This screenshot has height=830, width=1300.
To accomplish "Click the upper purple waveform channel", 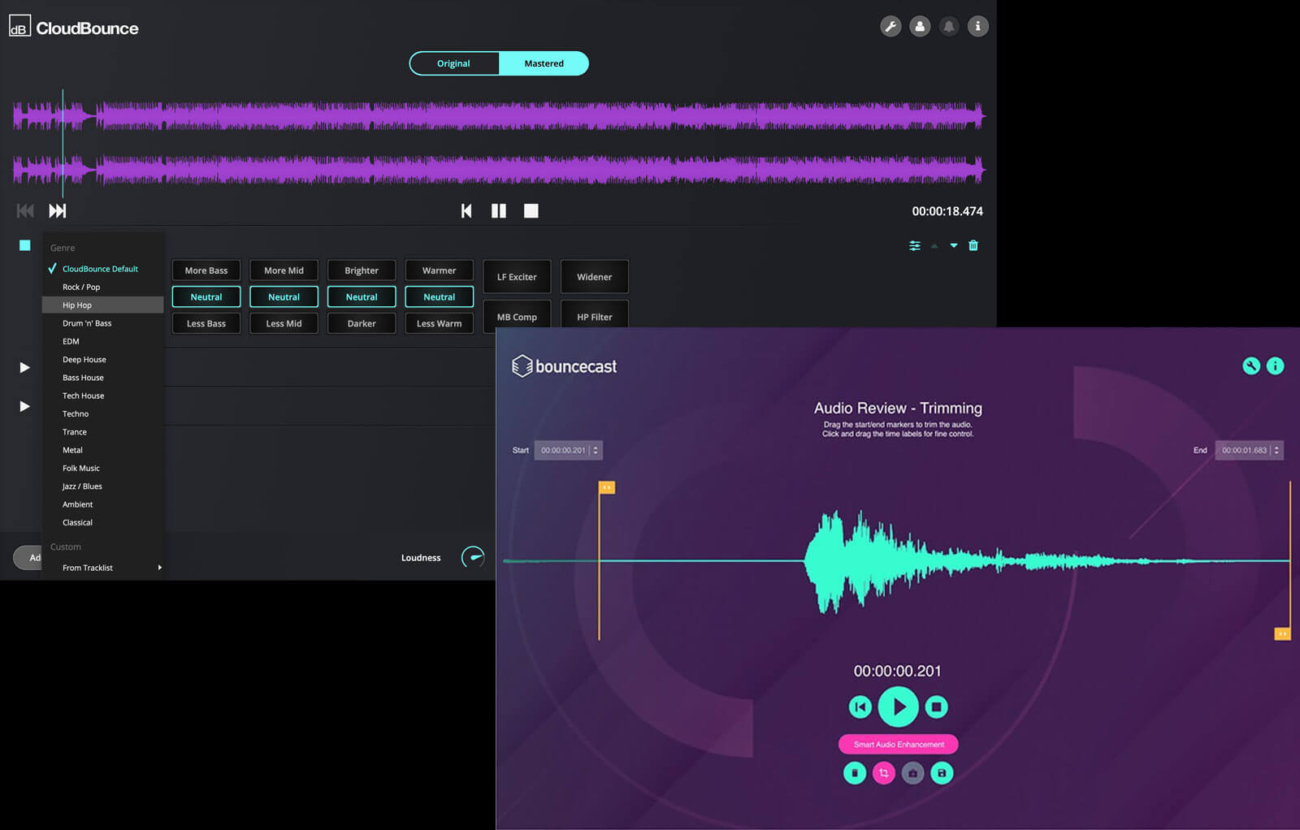I will click(498, 116).
